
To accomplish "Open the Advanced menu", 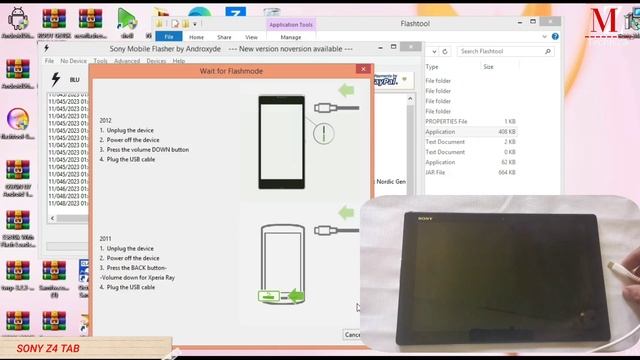I will 127,61.
